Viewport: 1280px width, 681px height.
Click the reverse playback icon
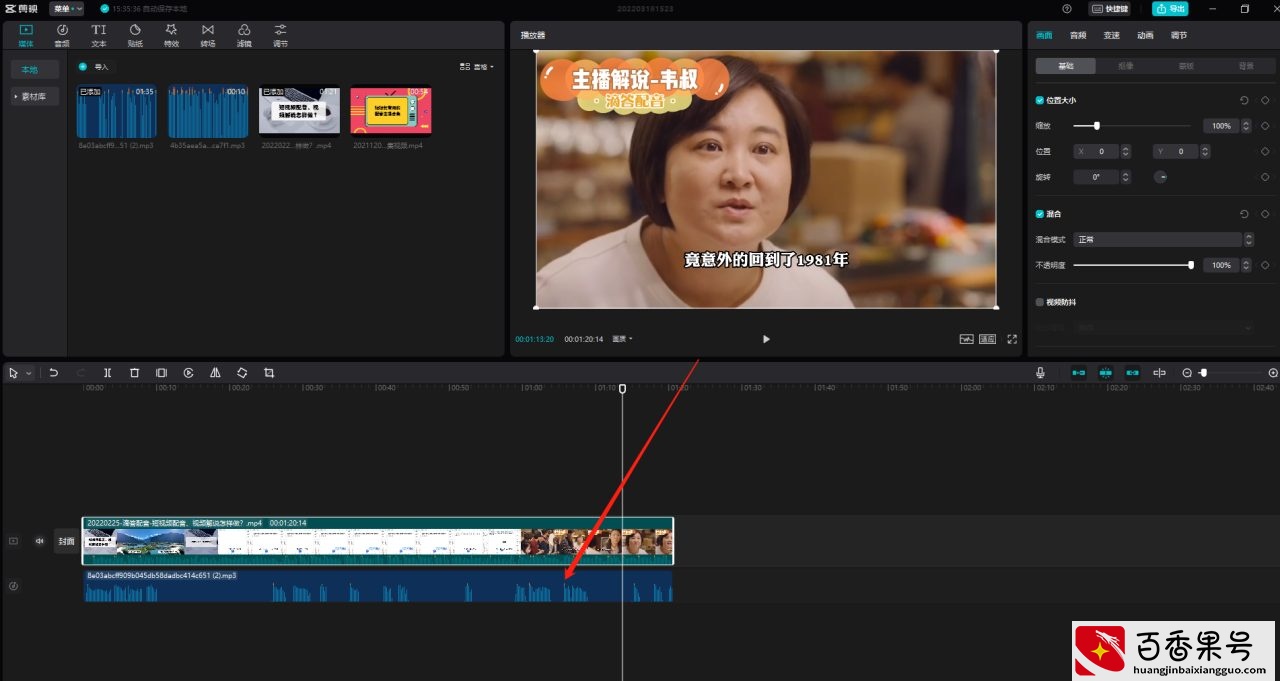[x=188, y=373]
